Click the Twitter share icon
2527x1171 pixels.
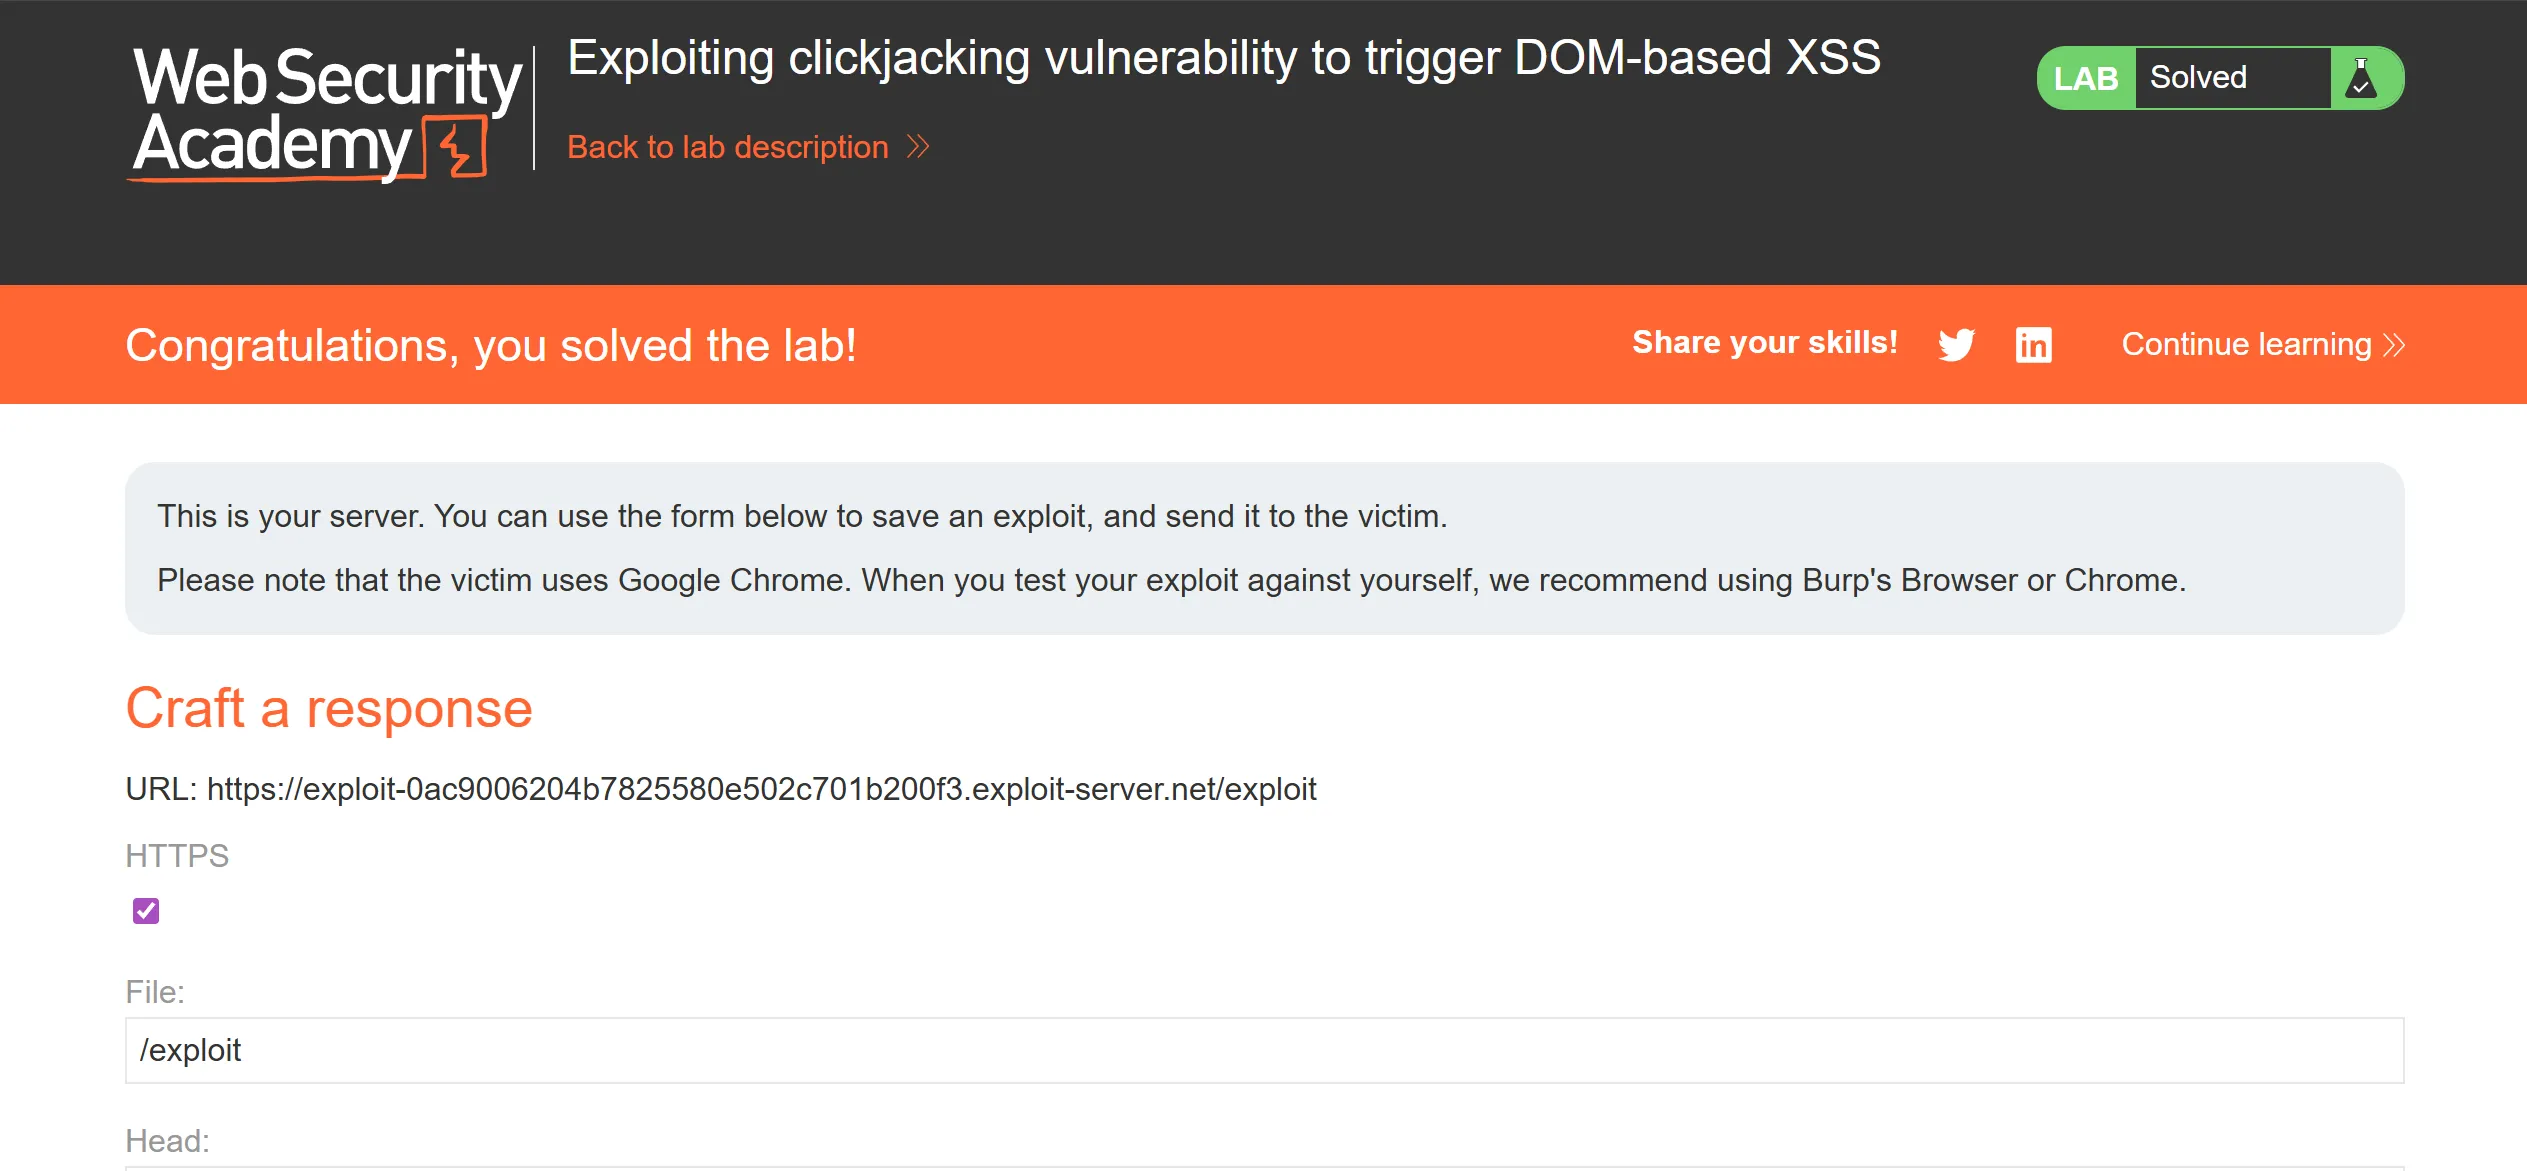(1956, 345)
